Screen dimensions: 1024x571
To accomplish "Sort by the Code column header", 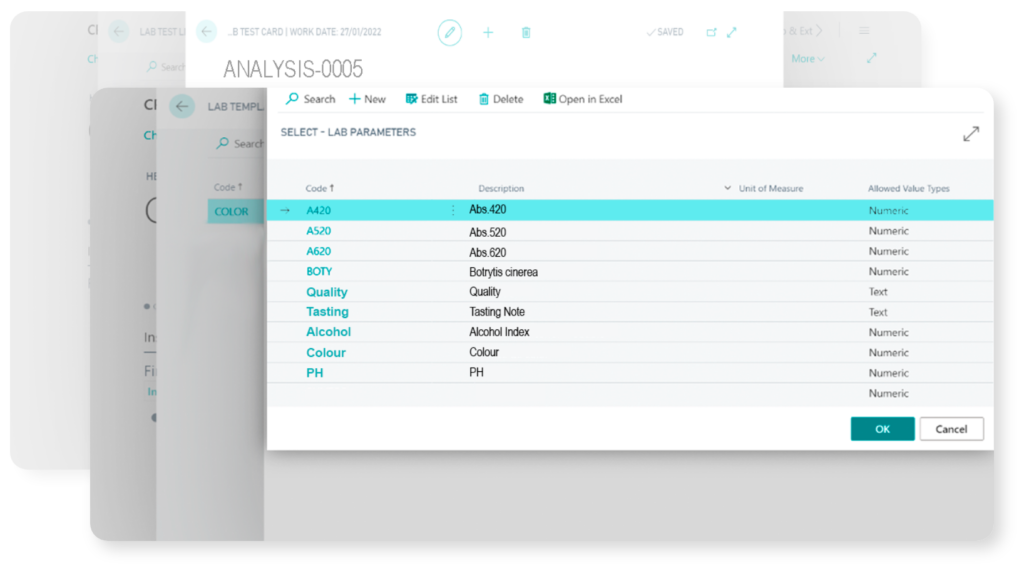I will point(320,188).
